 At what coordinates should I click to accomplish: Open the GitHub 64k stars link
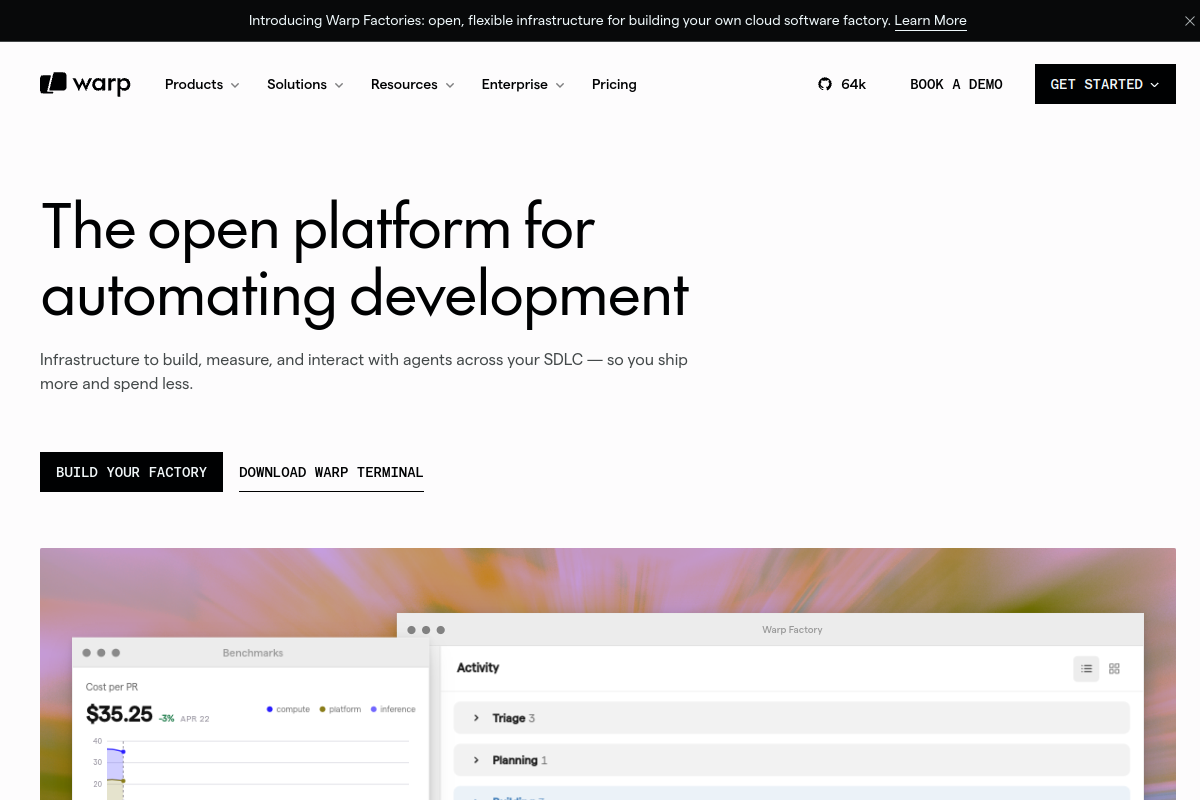pyautogui.click(x=842, y=84)
